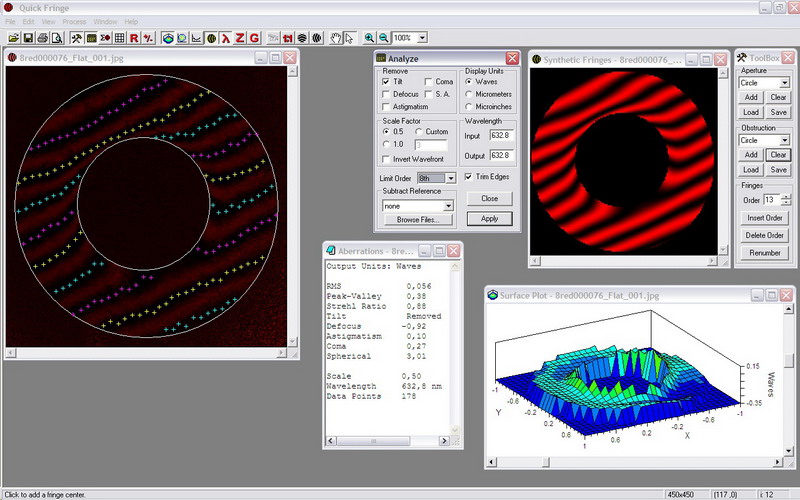The width and height of the screenshot is (800, 500).
Task: Click the Wavelength Output field
Action: 502,156
